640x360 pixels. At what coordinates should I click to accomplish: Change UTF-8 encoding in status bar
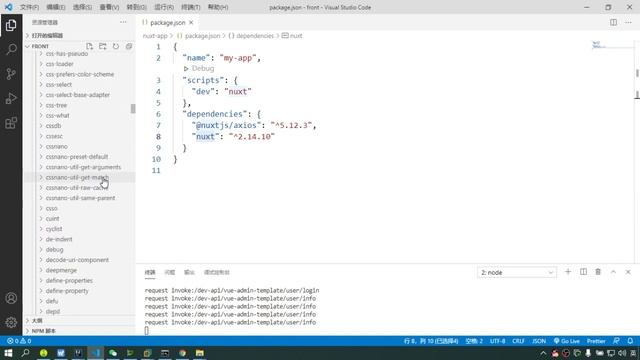tap(497, 341)
